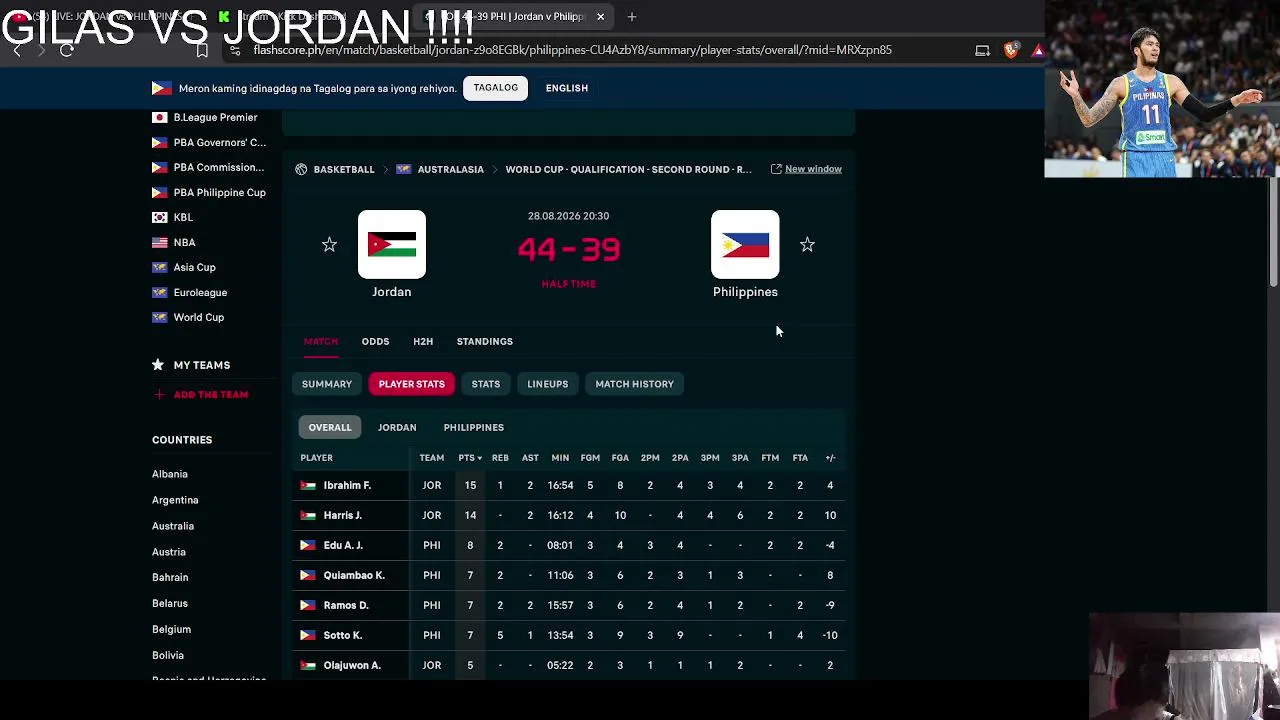Image resolution: width=1280 pixels, height=720 pixels.
Task: Select Belarus from countries list
Action: click(x=170, y=603)
